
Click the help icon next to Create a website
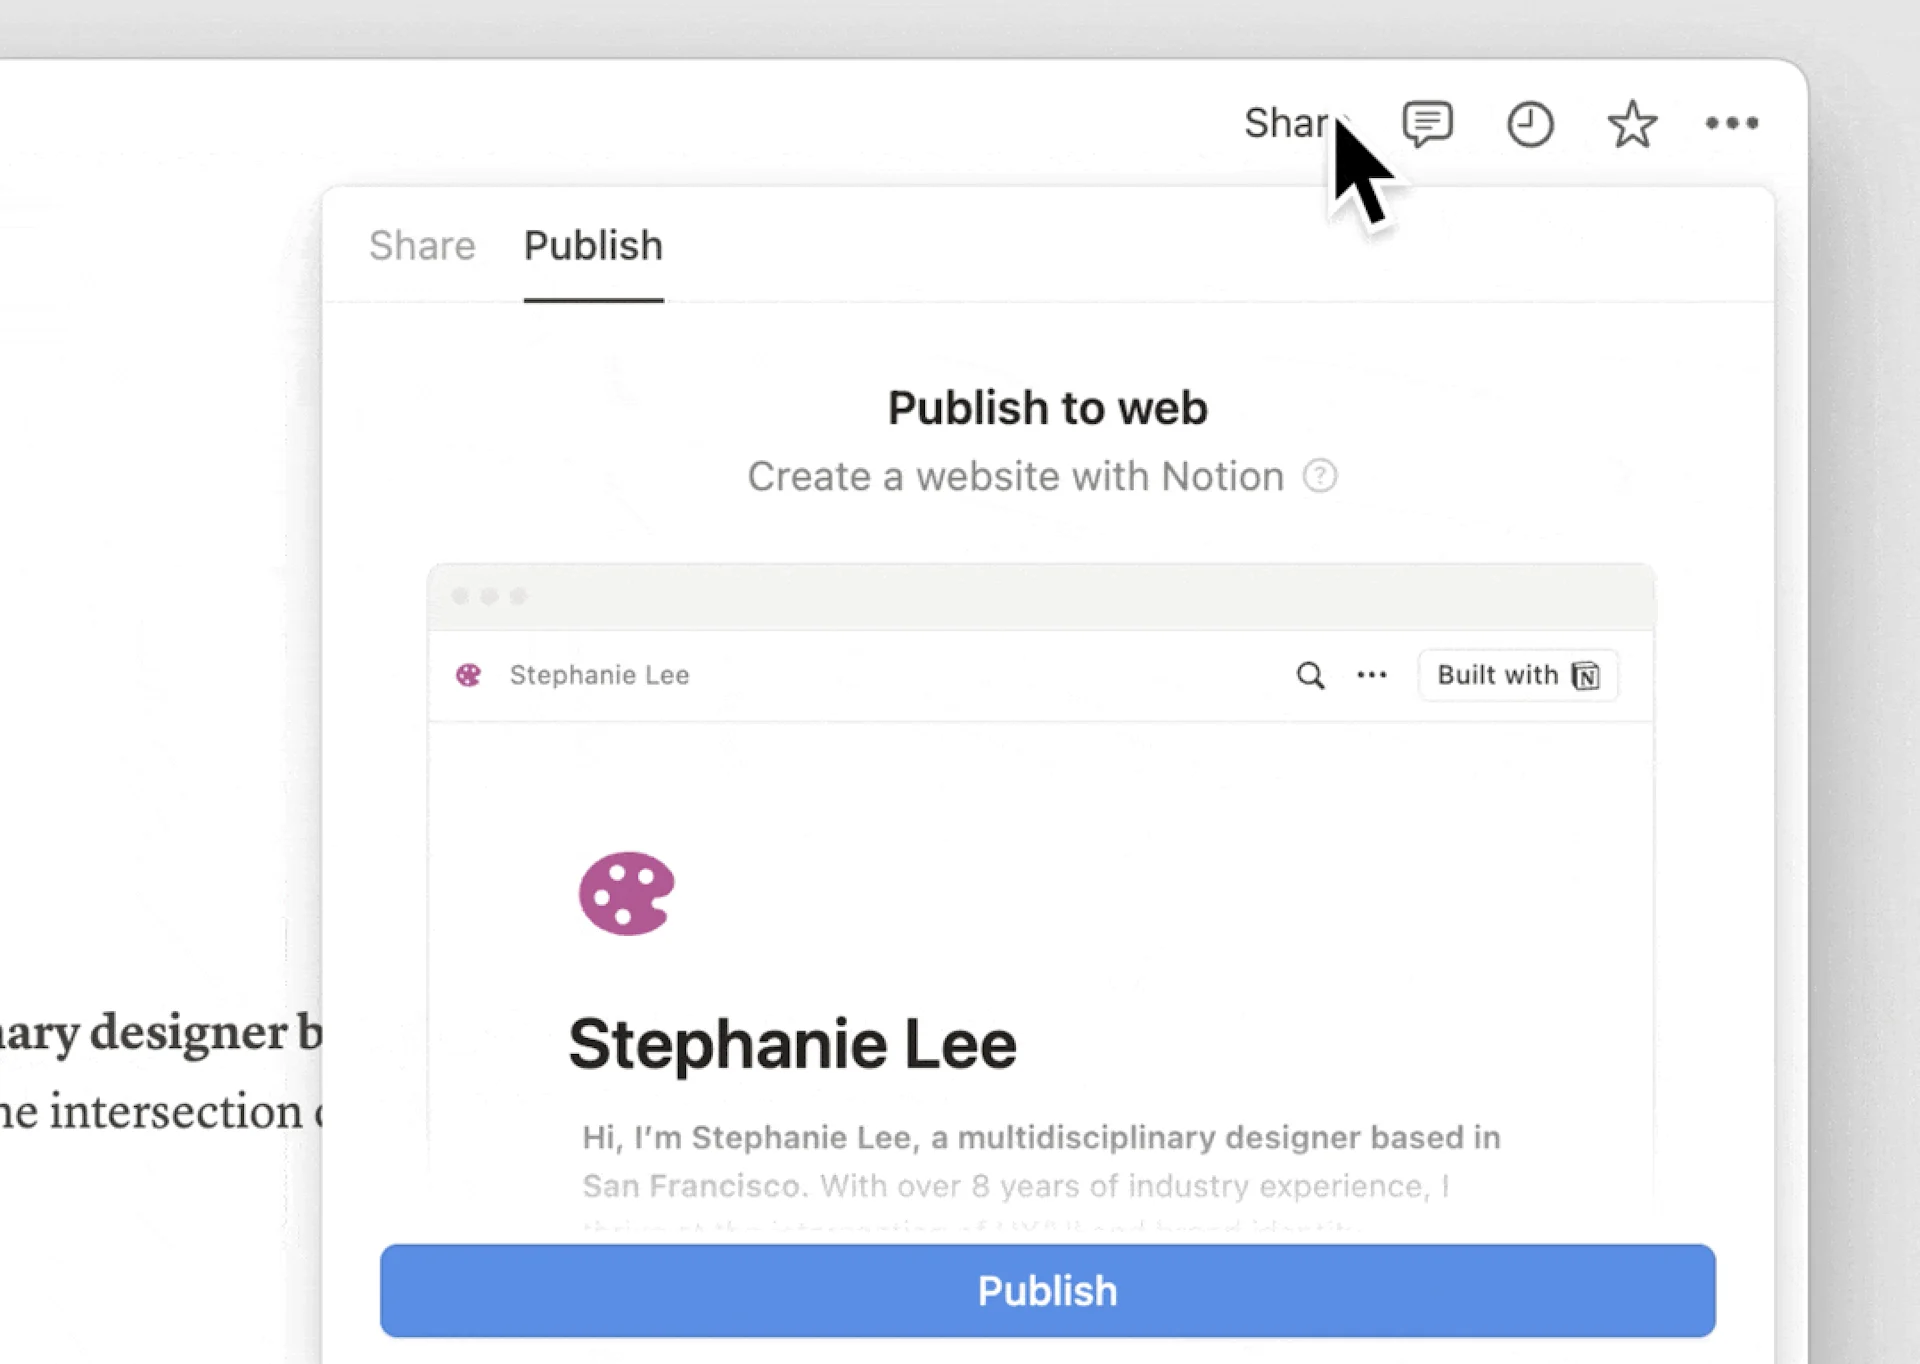tap(1320, 477)
